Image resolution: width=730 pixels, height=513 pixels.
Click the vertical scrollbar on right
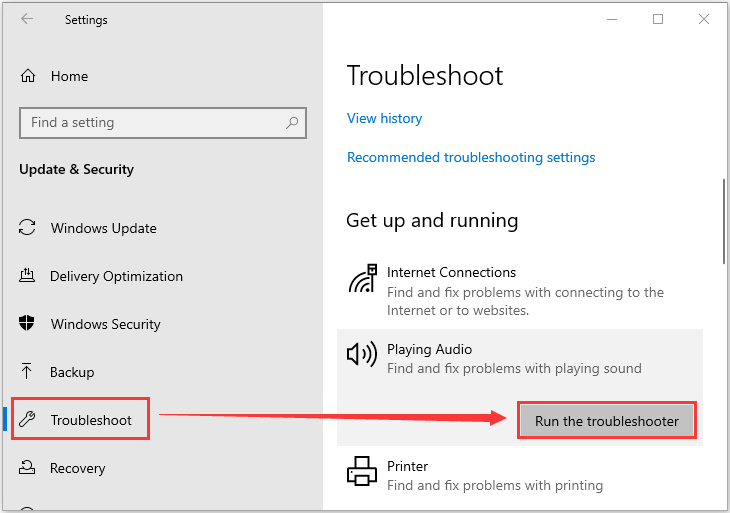(724, 222)
